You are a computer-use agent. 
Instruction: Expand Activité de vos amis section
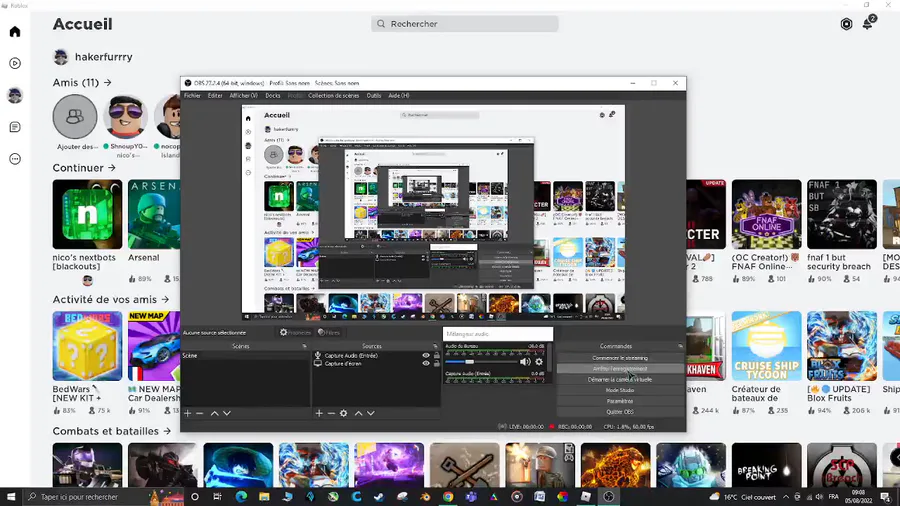(x=165, y=299)
